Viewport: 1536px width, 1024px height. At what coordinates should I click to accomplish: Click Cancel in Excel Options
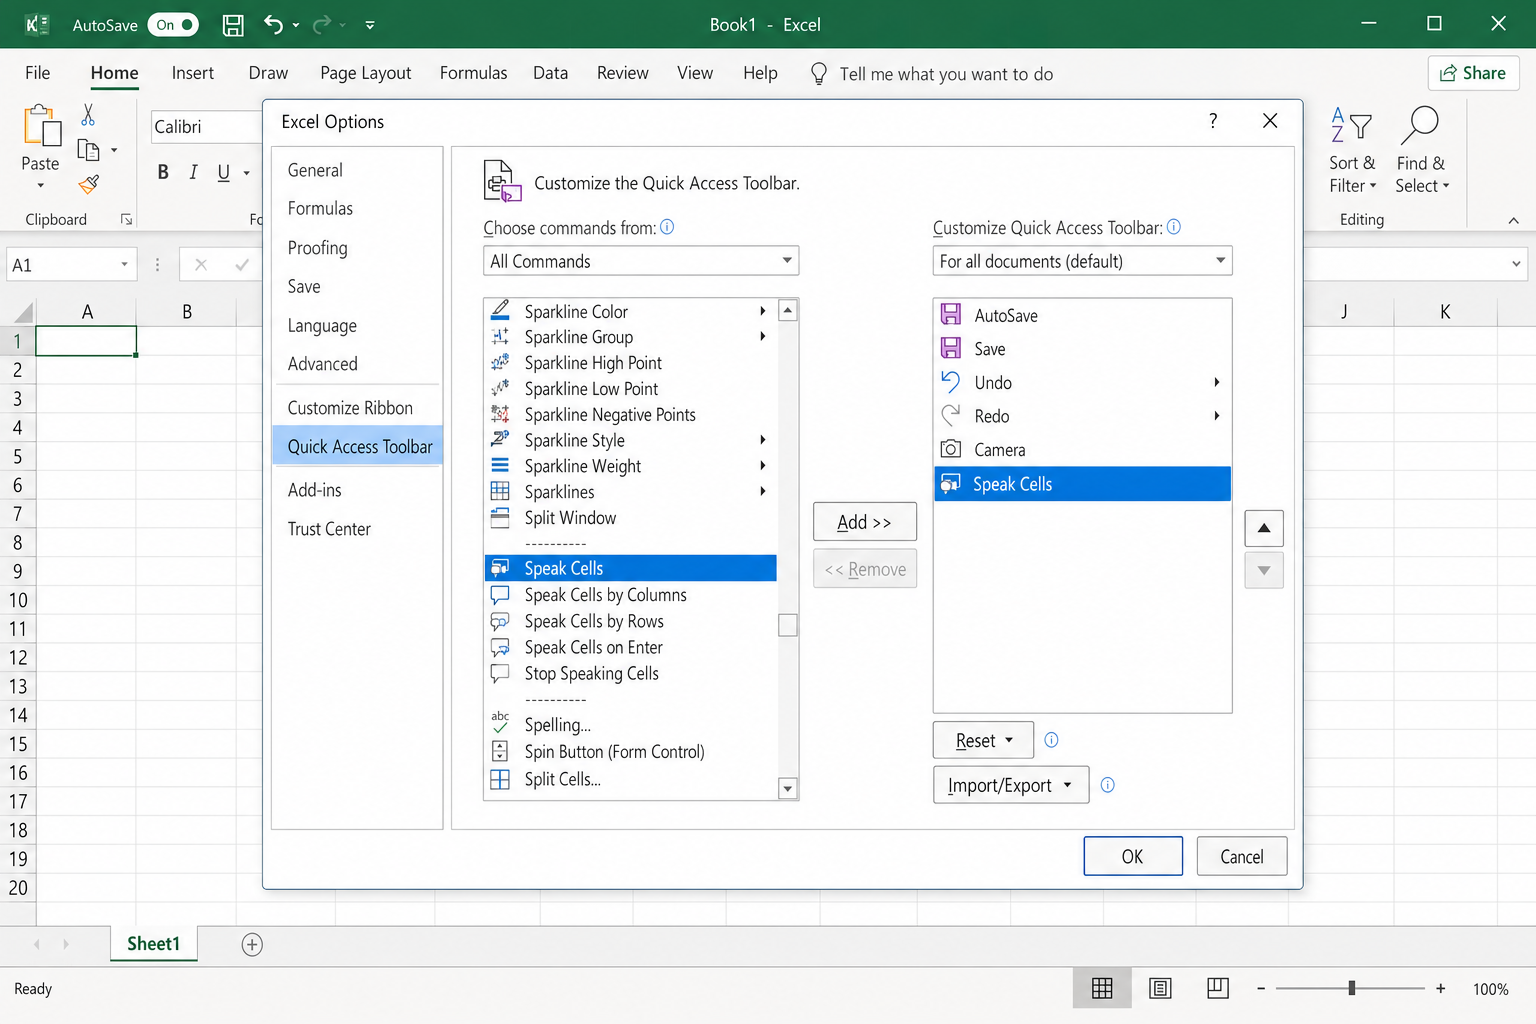(x=1242, y=856)
